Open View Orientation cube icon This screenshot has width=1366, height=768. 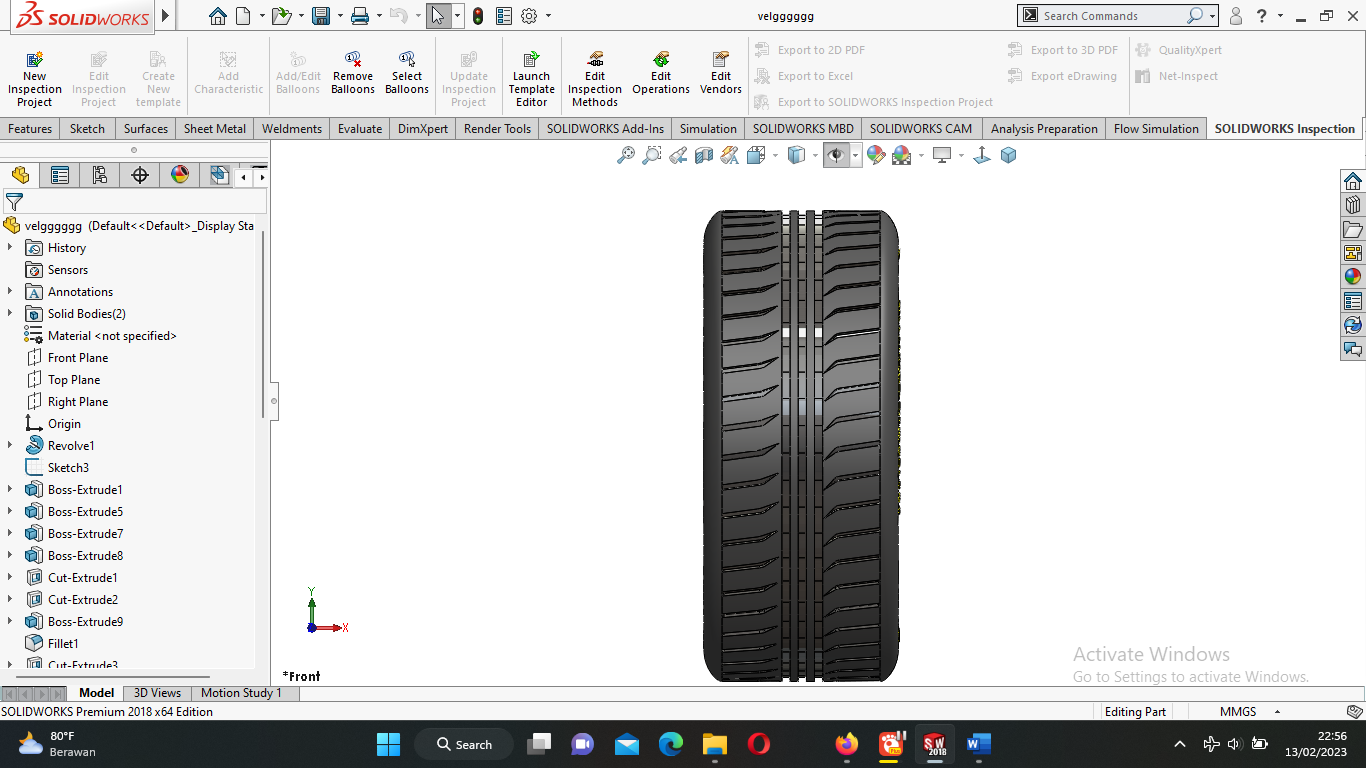pos(756,155)
